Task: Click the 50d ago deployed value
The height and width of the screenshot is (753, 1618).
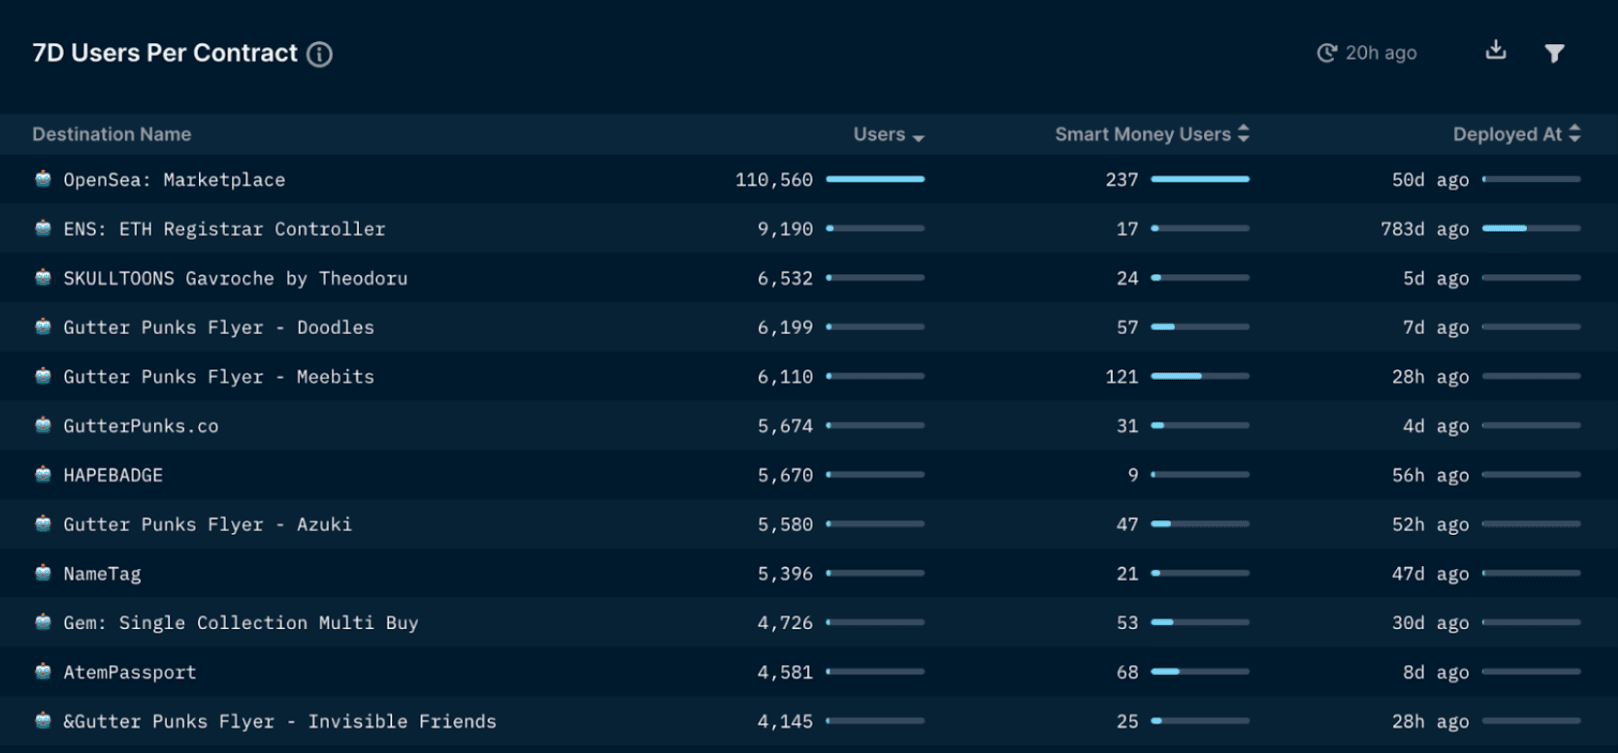Action: click(1430, 180)
